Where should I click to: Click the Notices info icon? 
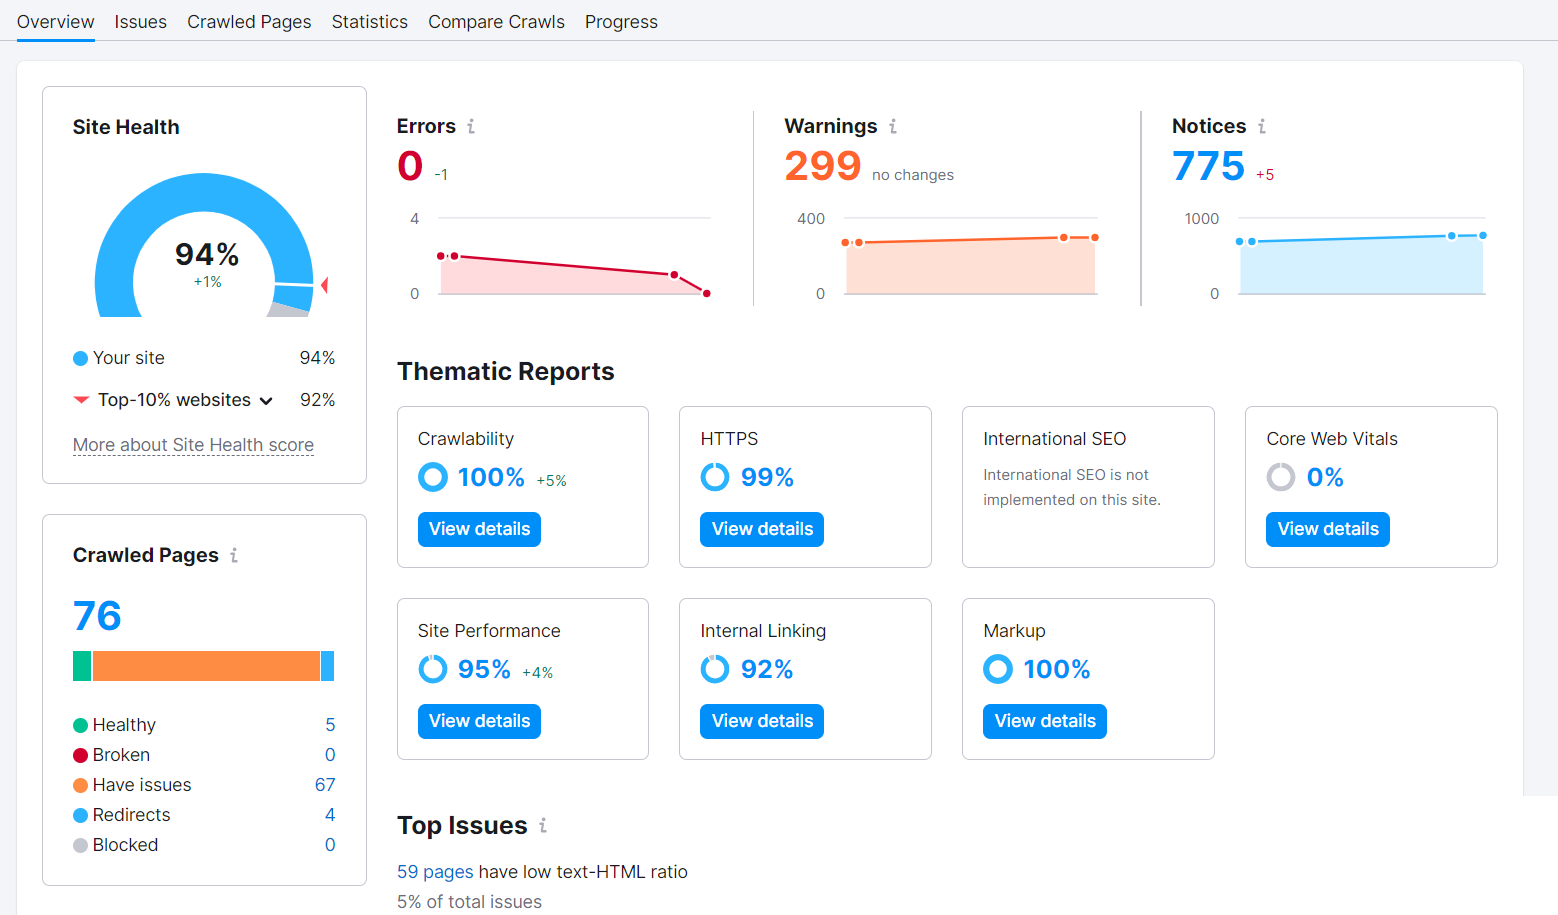[x=1262, y=126]
